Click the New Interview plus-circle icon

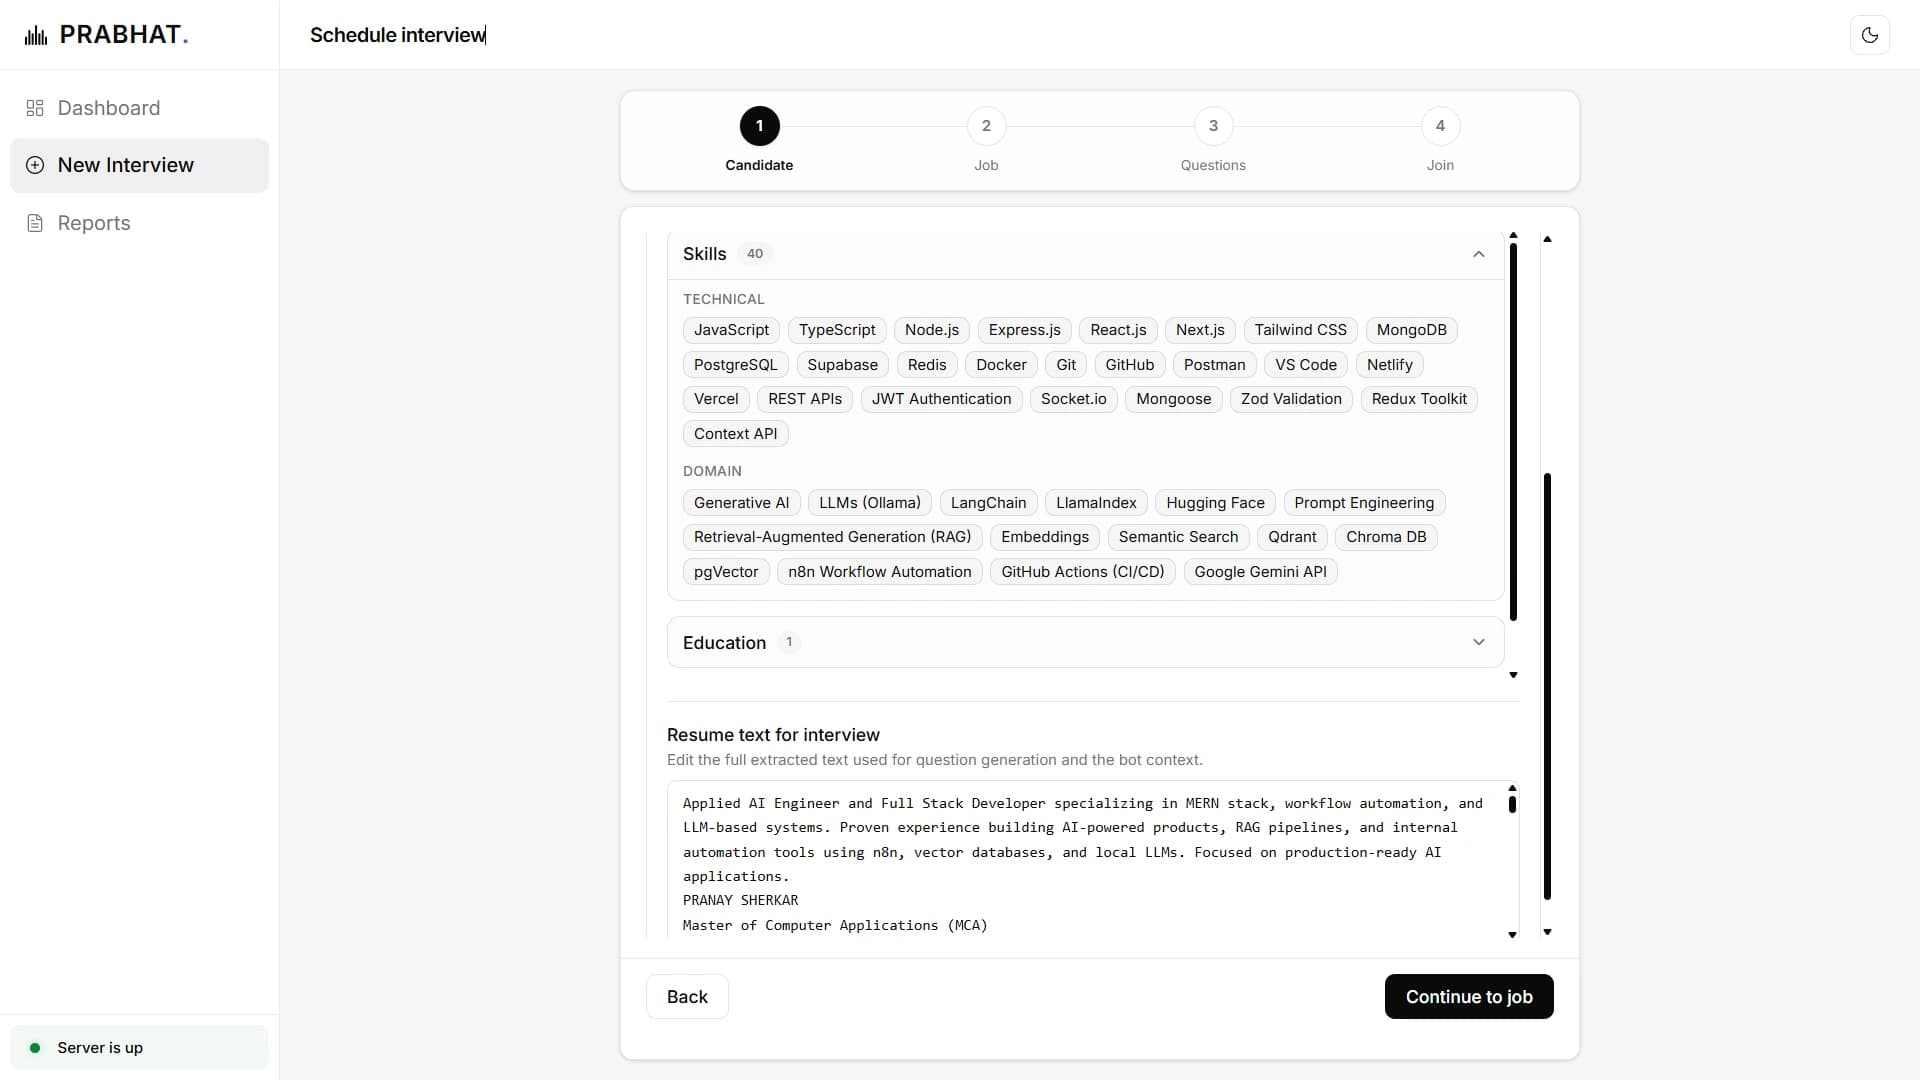35,165
